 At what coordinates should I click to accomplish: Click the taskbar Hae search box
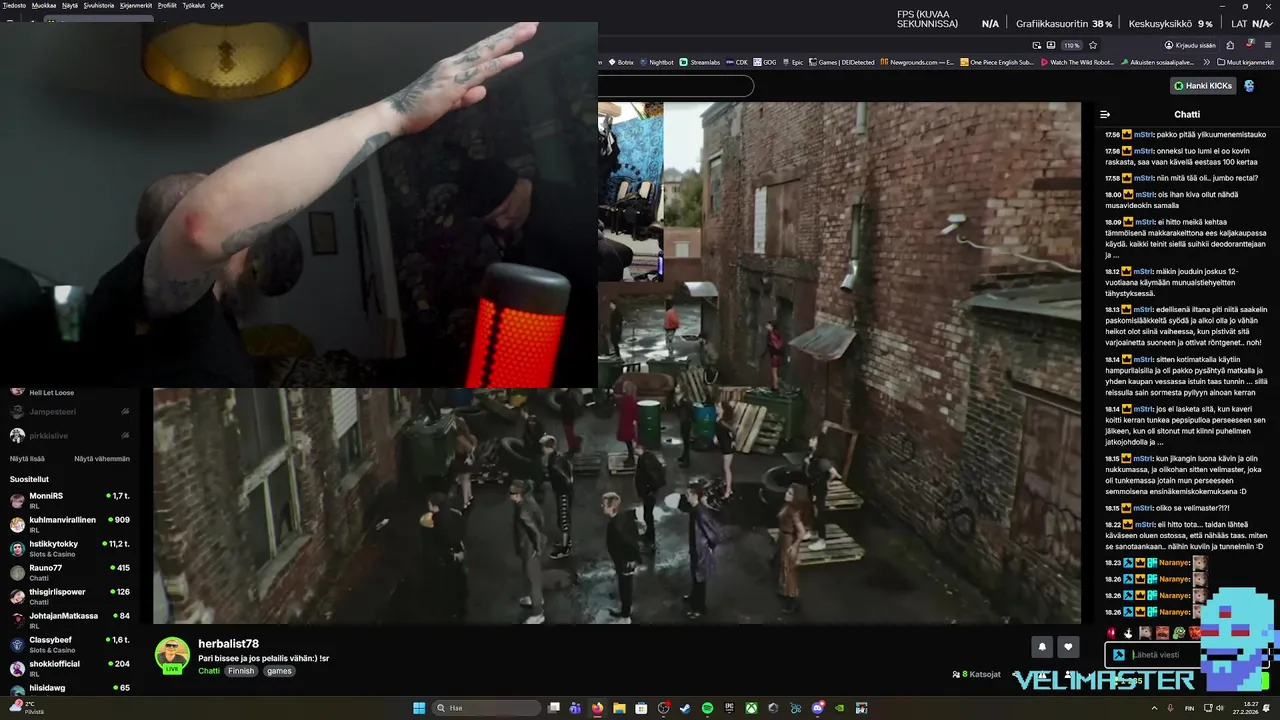click(x=486, y=708)
